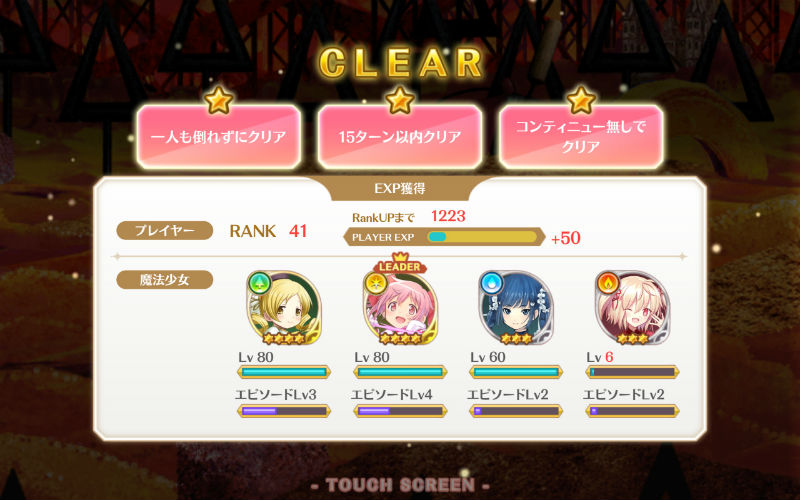Image resolution: width=800 pixels, height=500 pixels.
Task: Select the pink-haired leader portrait
Action: click(401, 308)
